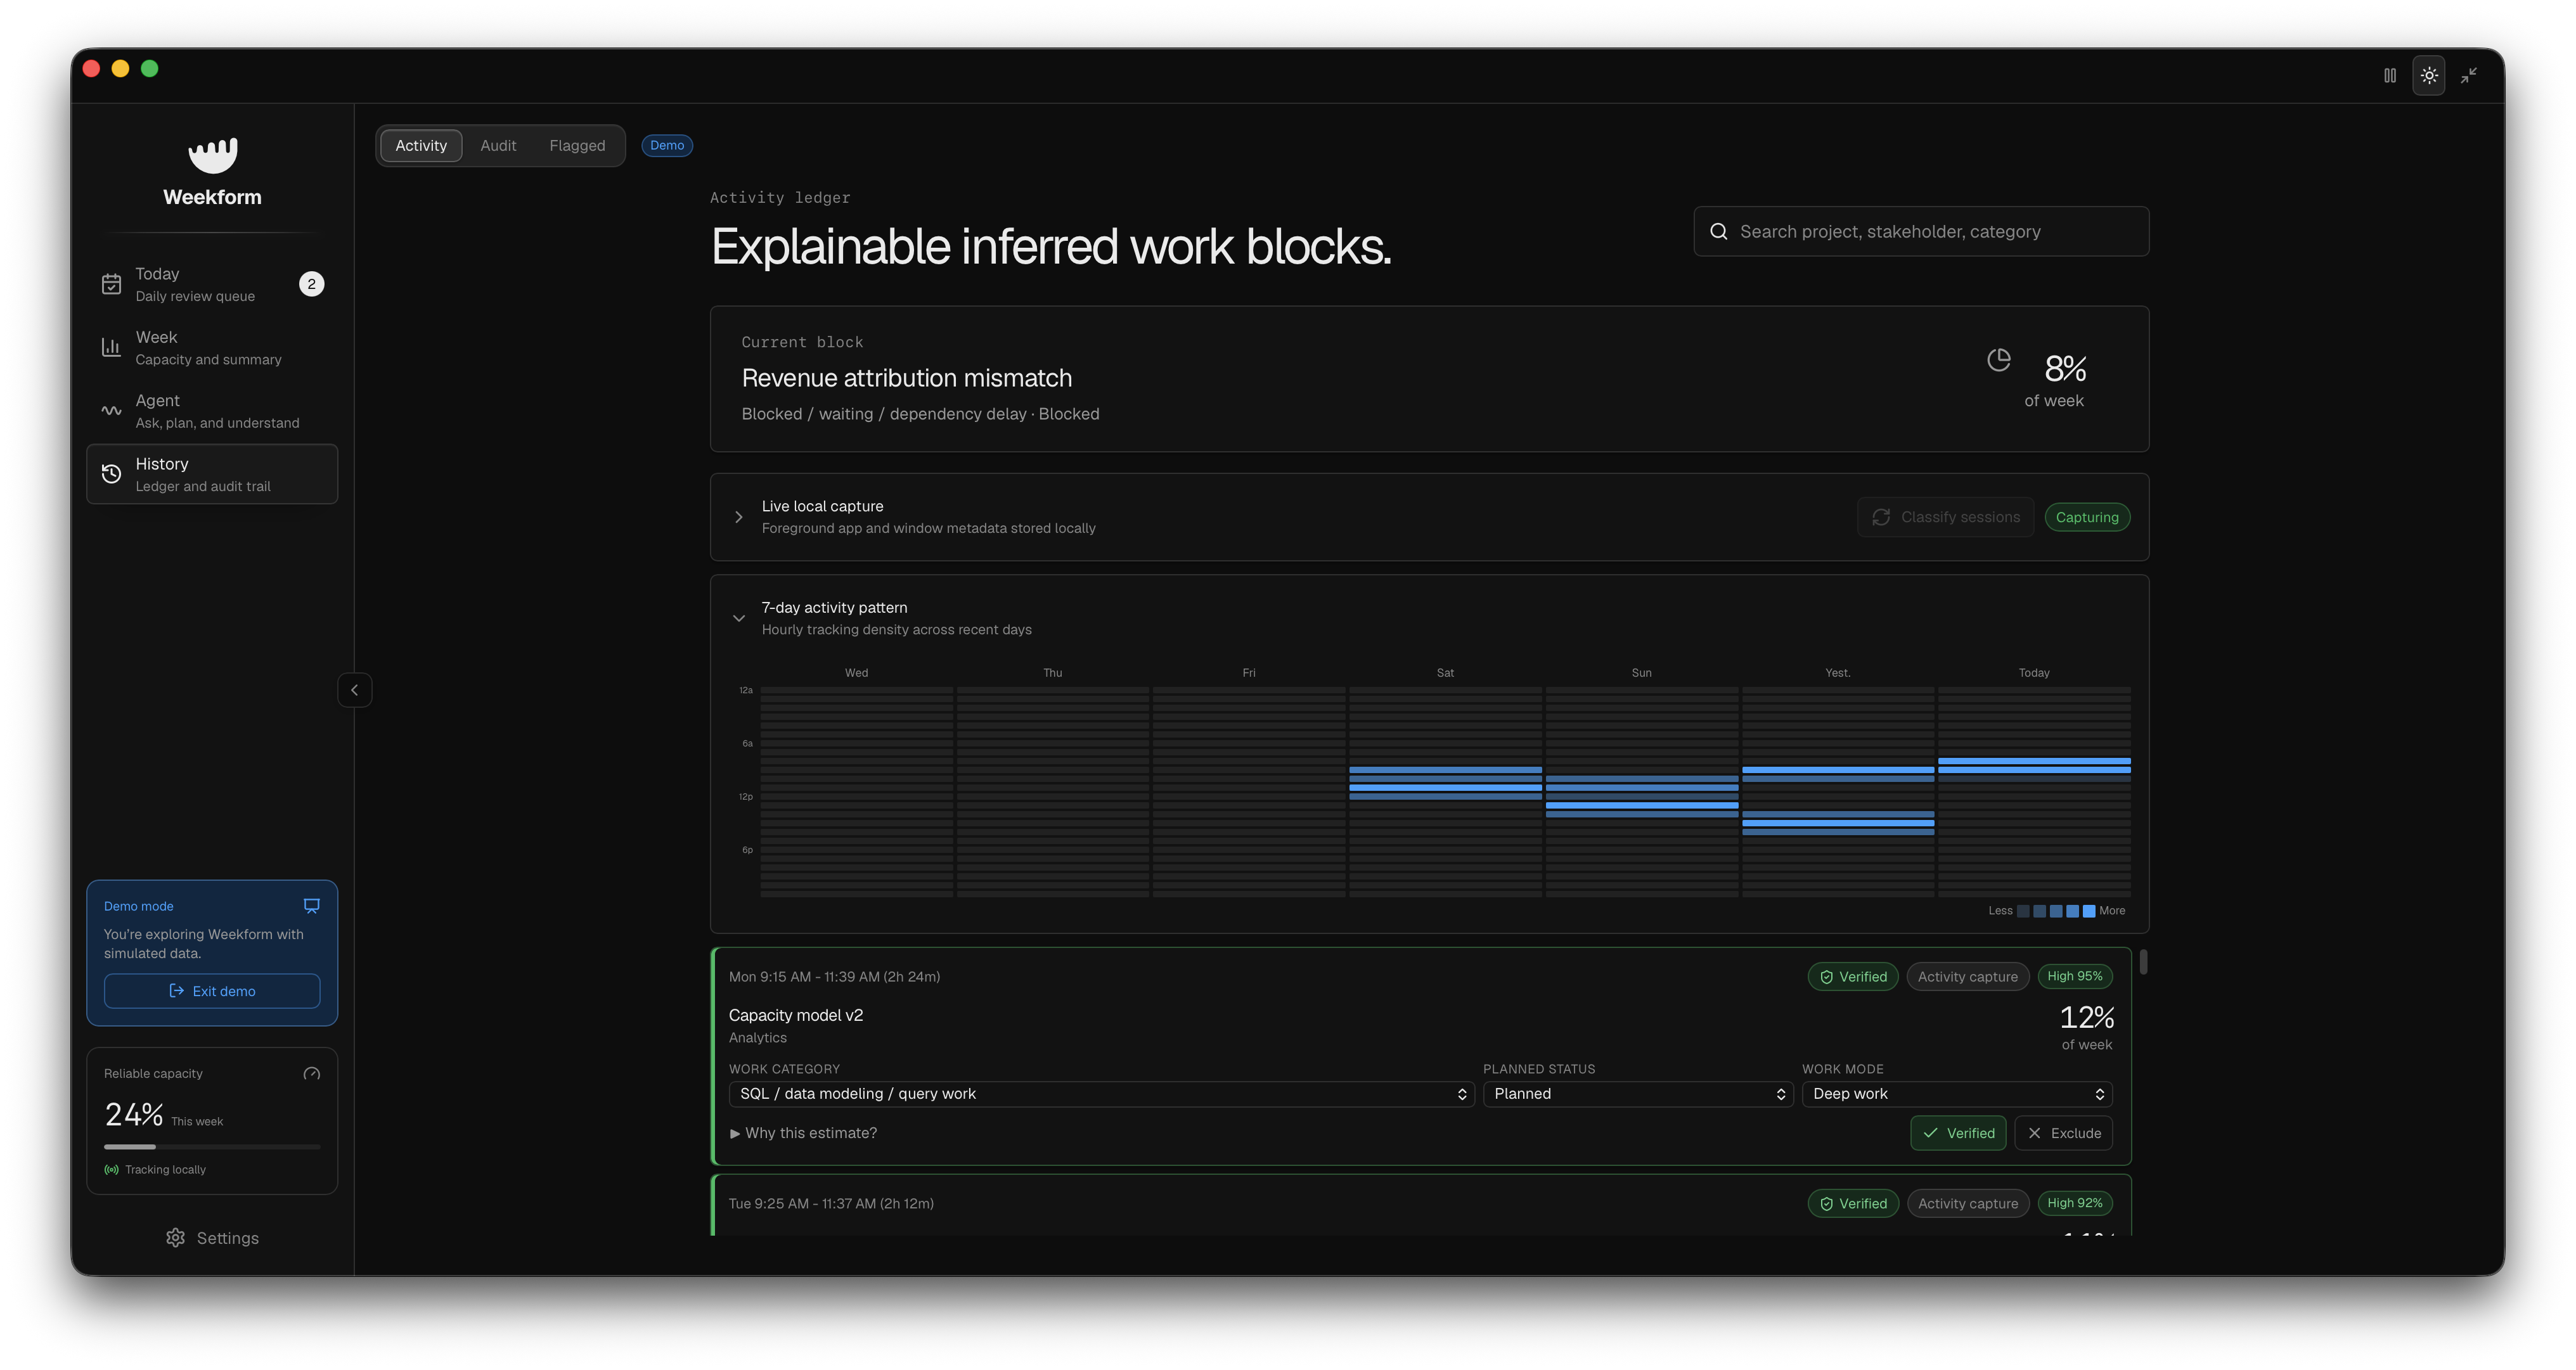Viewport: 2576px width, 1370px height.
Task: Click the 24% This week value
Action: (x=133, y=1114)
